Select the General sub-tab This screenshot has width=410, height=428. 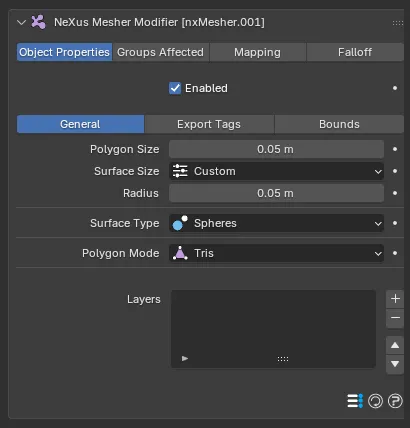(x=80, y=124)
